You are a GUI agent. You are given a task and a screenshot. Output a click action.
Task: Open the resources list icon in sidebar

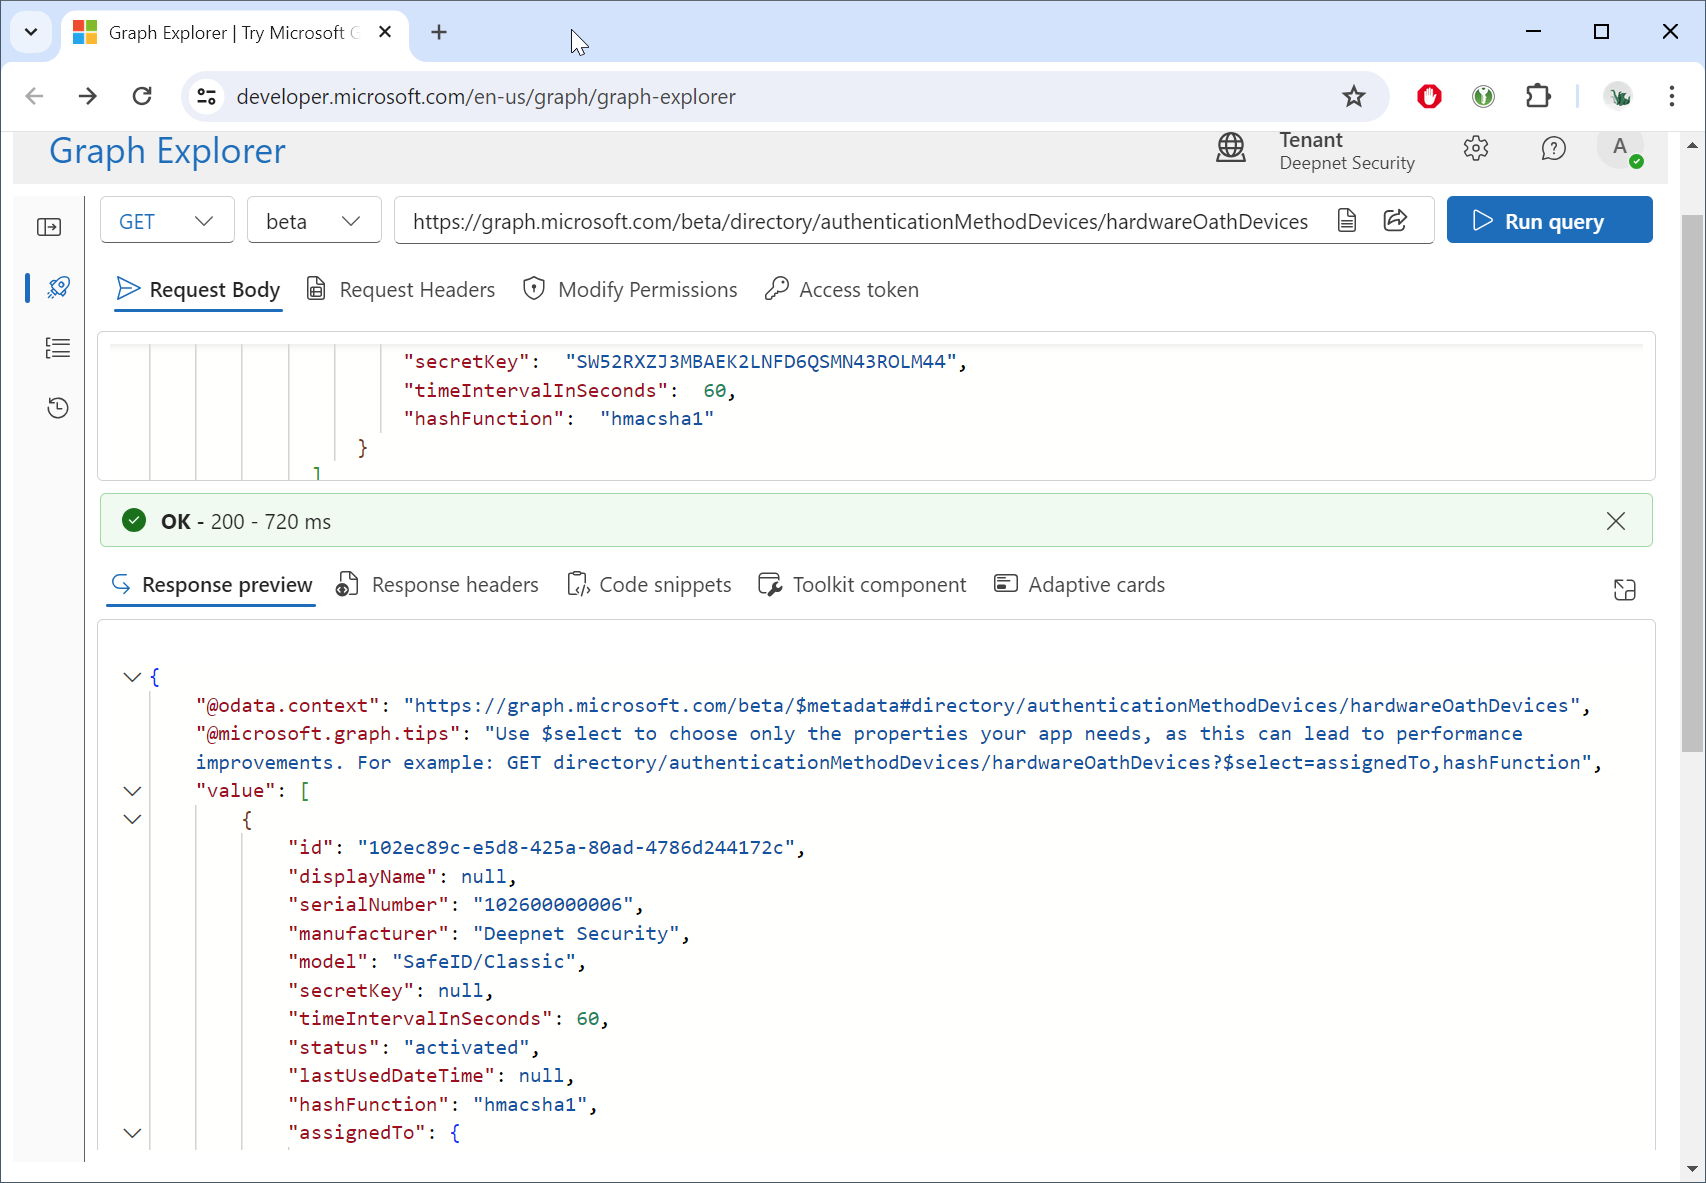coord(58,348)
